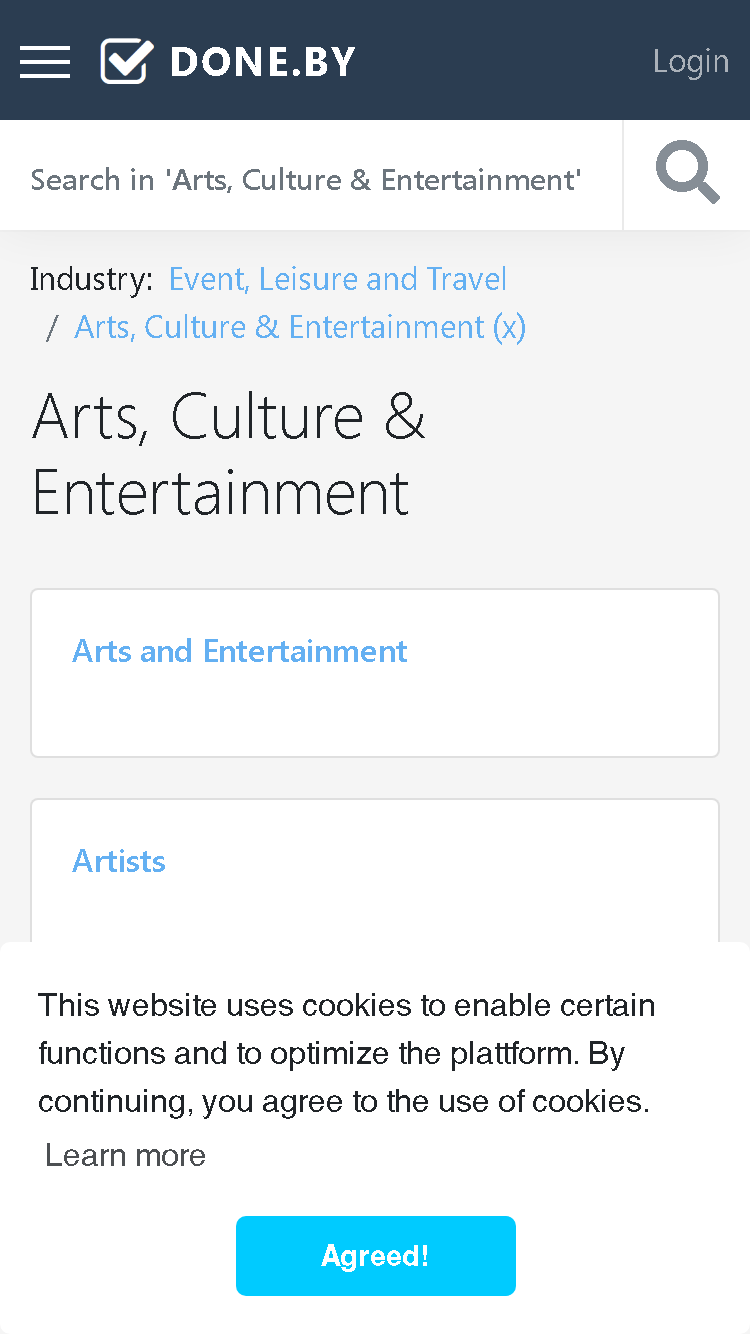Click the cookie notice message text
The image size is (750, 1334).
click(x=347, y=1053)
